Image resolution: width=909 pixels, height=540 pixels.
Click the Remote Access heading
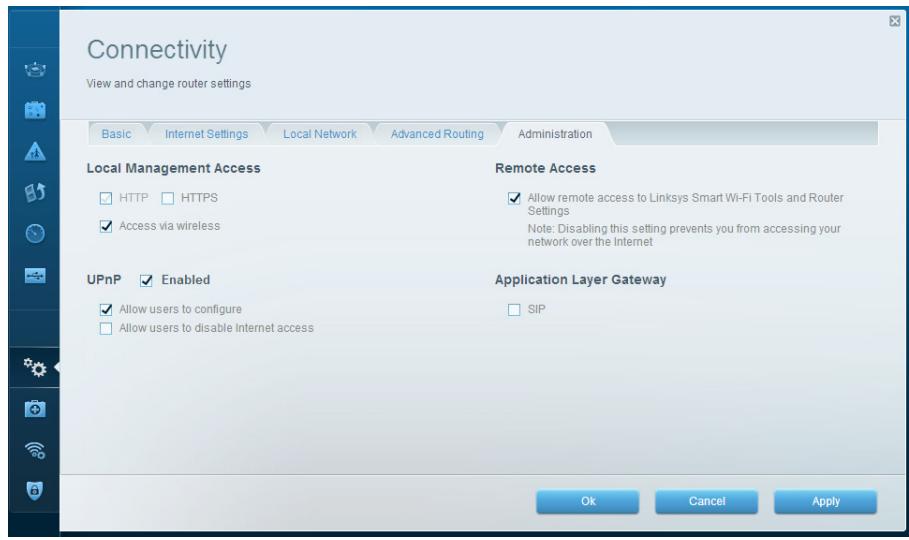pyautogui.click(x=545, y=168)
